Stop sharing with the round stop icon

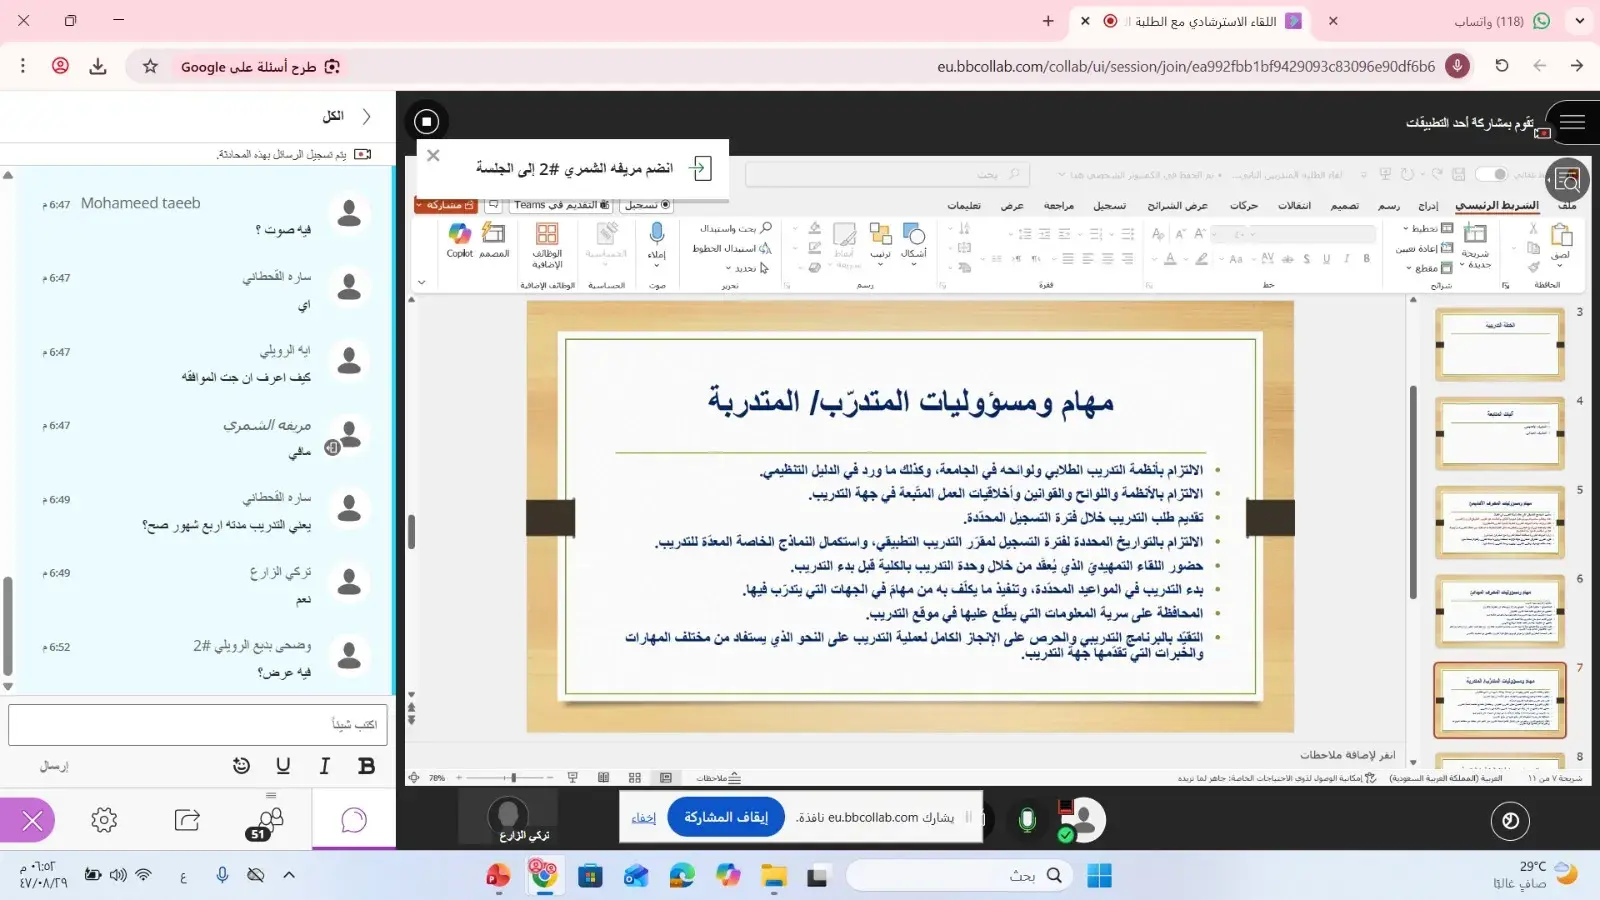427,121
